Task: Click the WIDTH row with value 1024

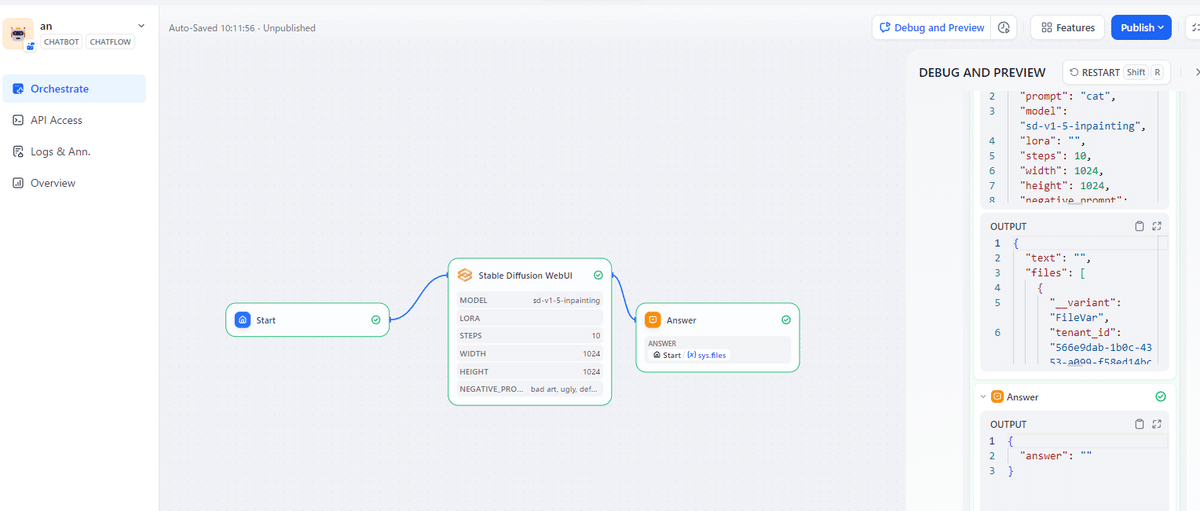Action: 530,354
